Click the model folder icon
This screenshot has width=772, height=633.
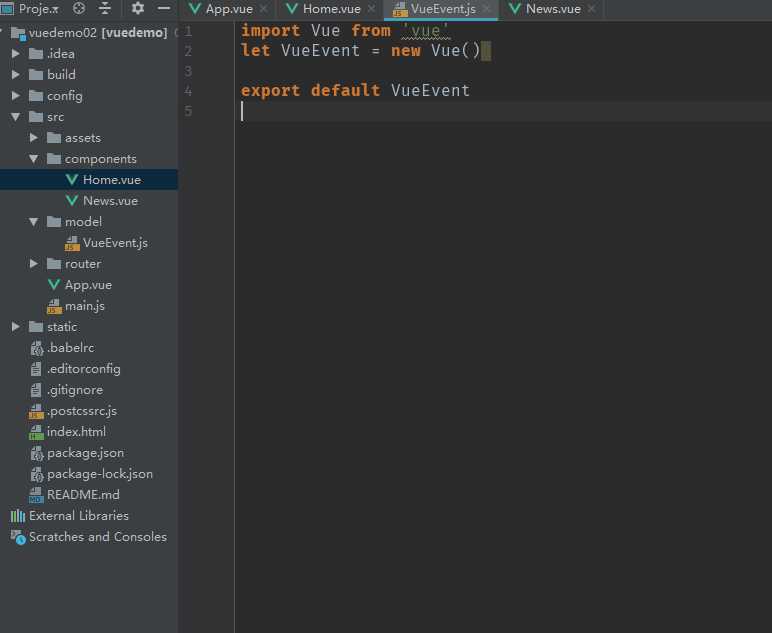[x=54, y=222]
